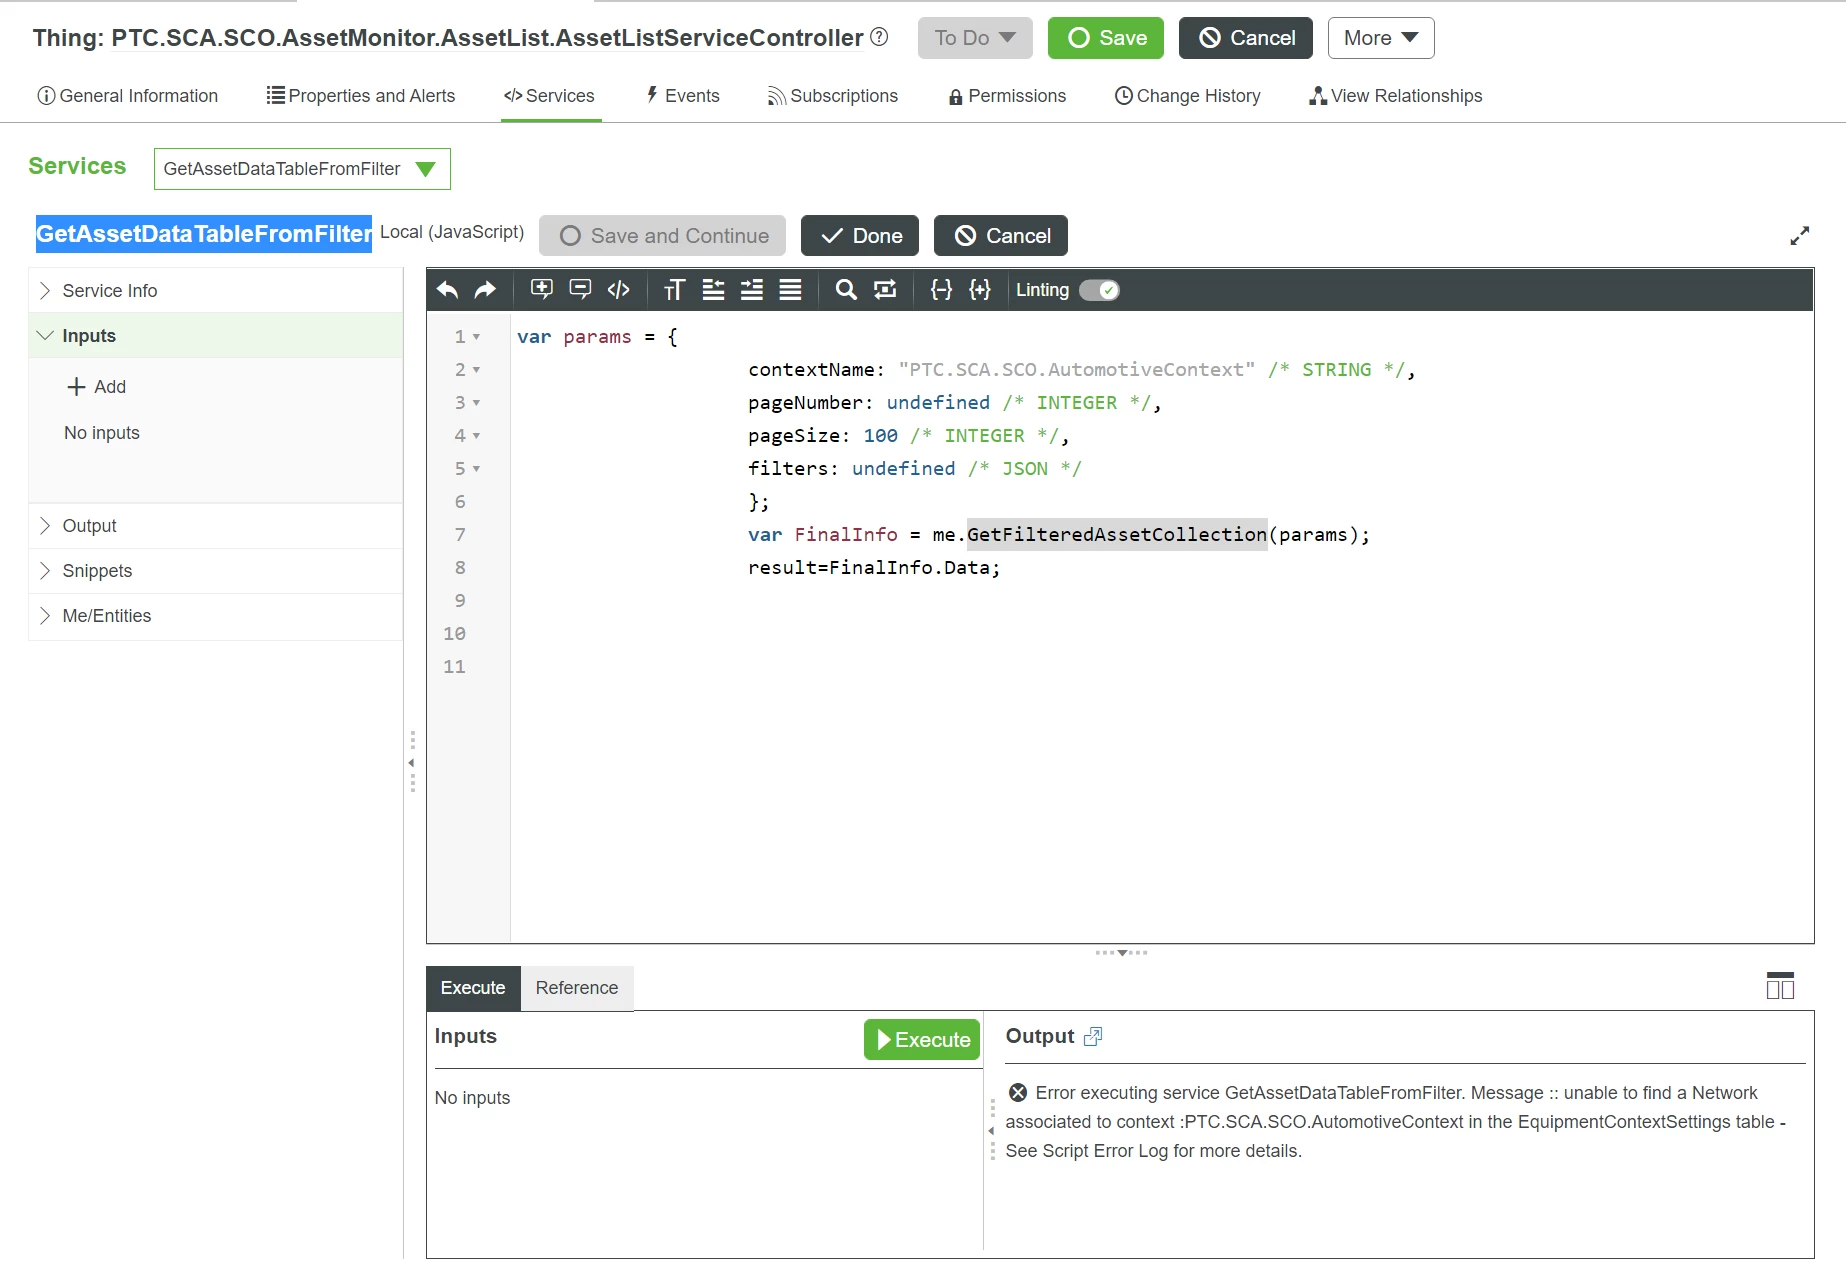This screenshot has width=1846, height=1268.
Task: Collapse all code folds icon
Action: tap(941, 290)
